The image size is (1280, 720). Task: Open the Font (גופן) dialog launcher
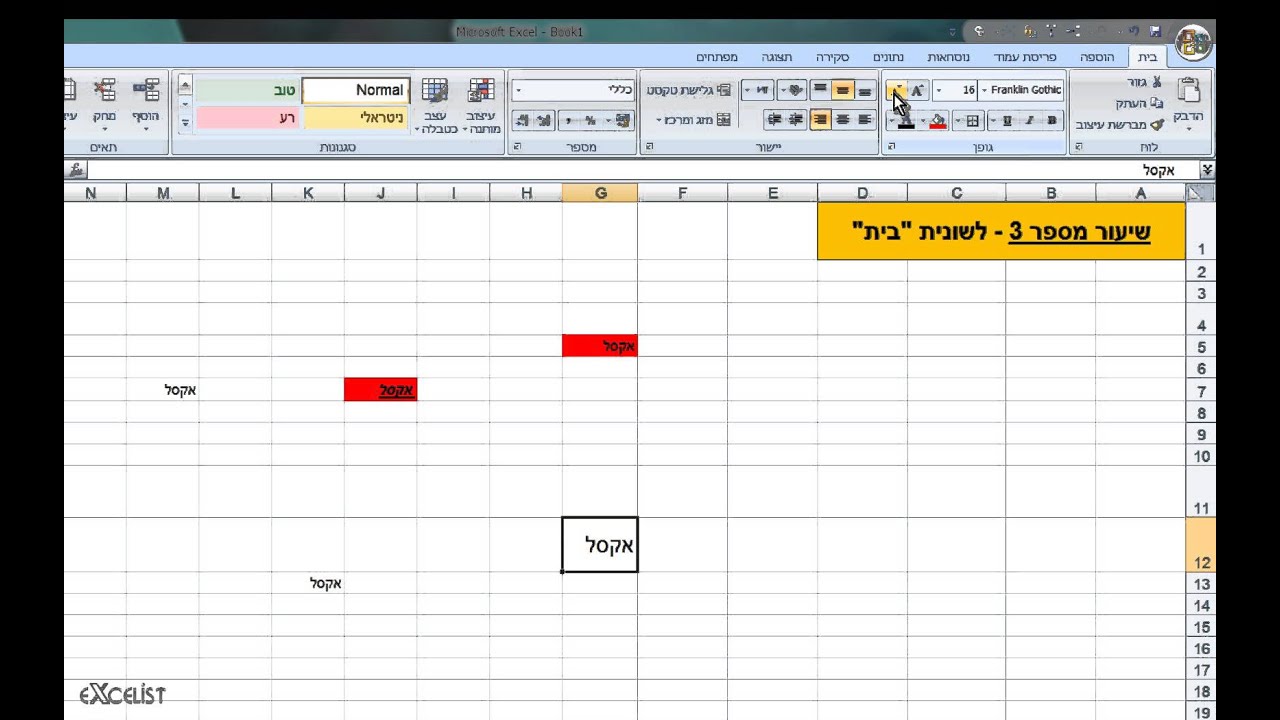(891, 147)
